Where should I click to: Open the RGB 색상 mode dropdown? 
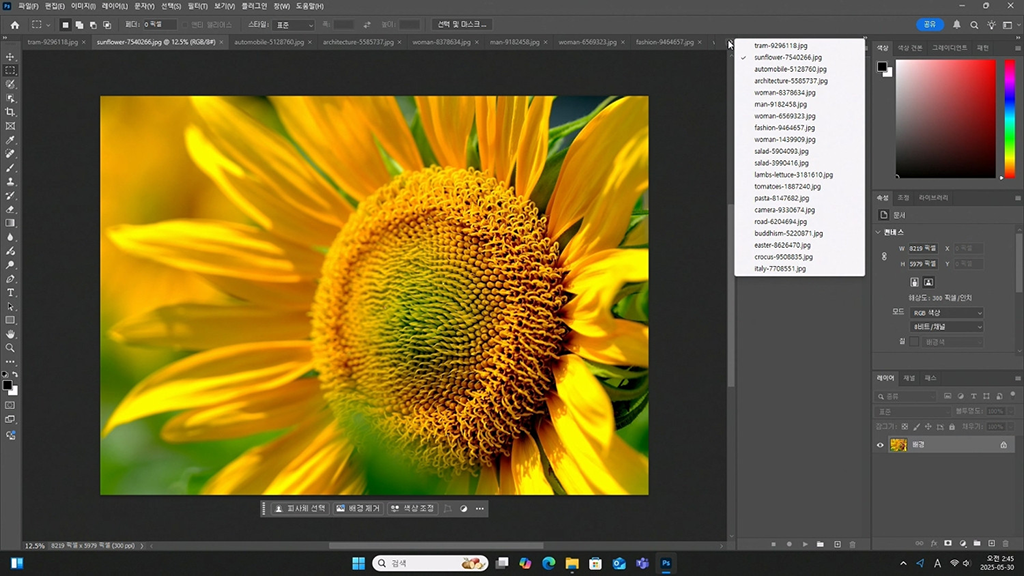tap(946, 313)
